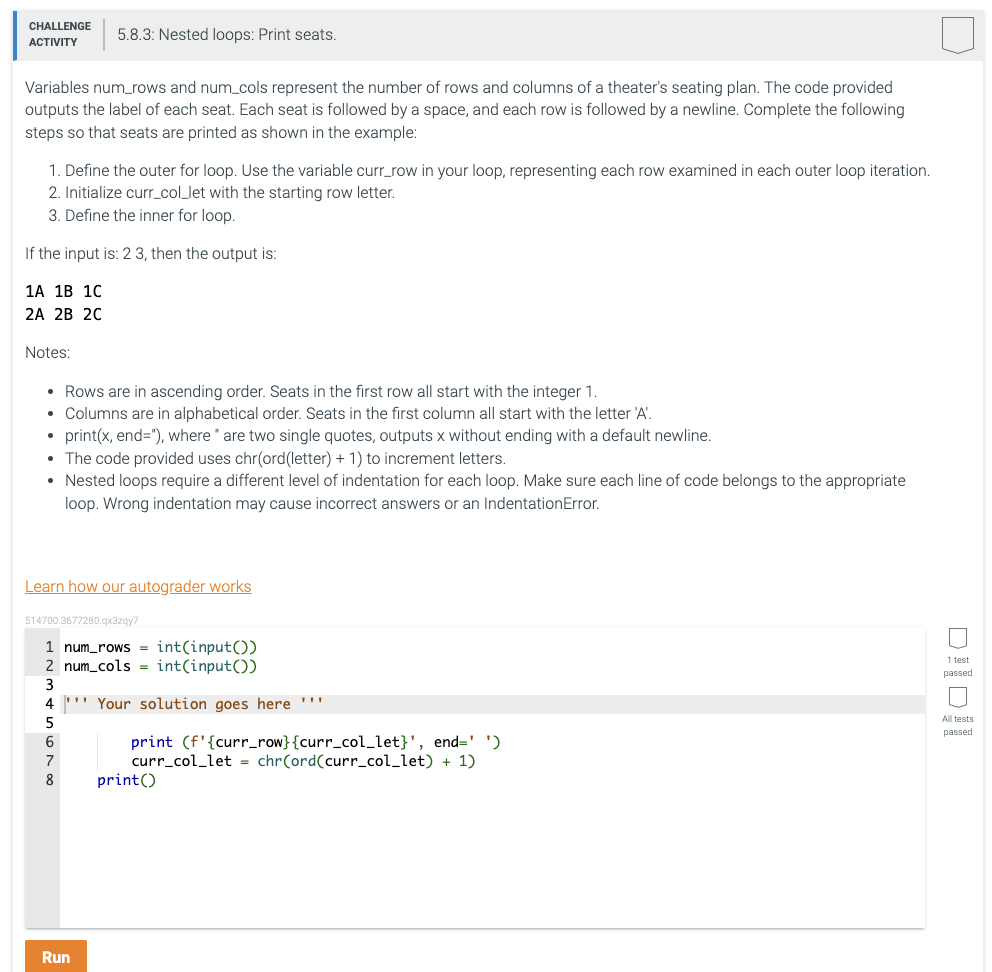The width and height of the screenshot is (992, 972).
Task: Click the num_rows input statement on line 1
Action: pyautogui.click(x=160, y=647)
